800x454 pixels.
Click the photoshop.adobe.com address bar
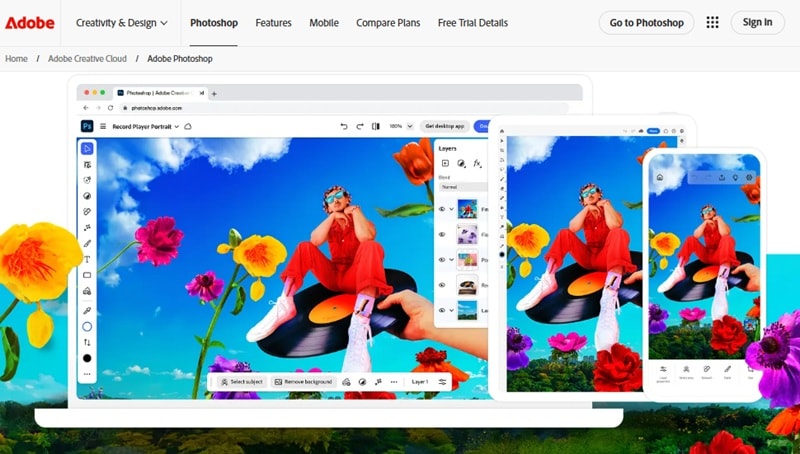pyautogui.click(x=344, y=108)
